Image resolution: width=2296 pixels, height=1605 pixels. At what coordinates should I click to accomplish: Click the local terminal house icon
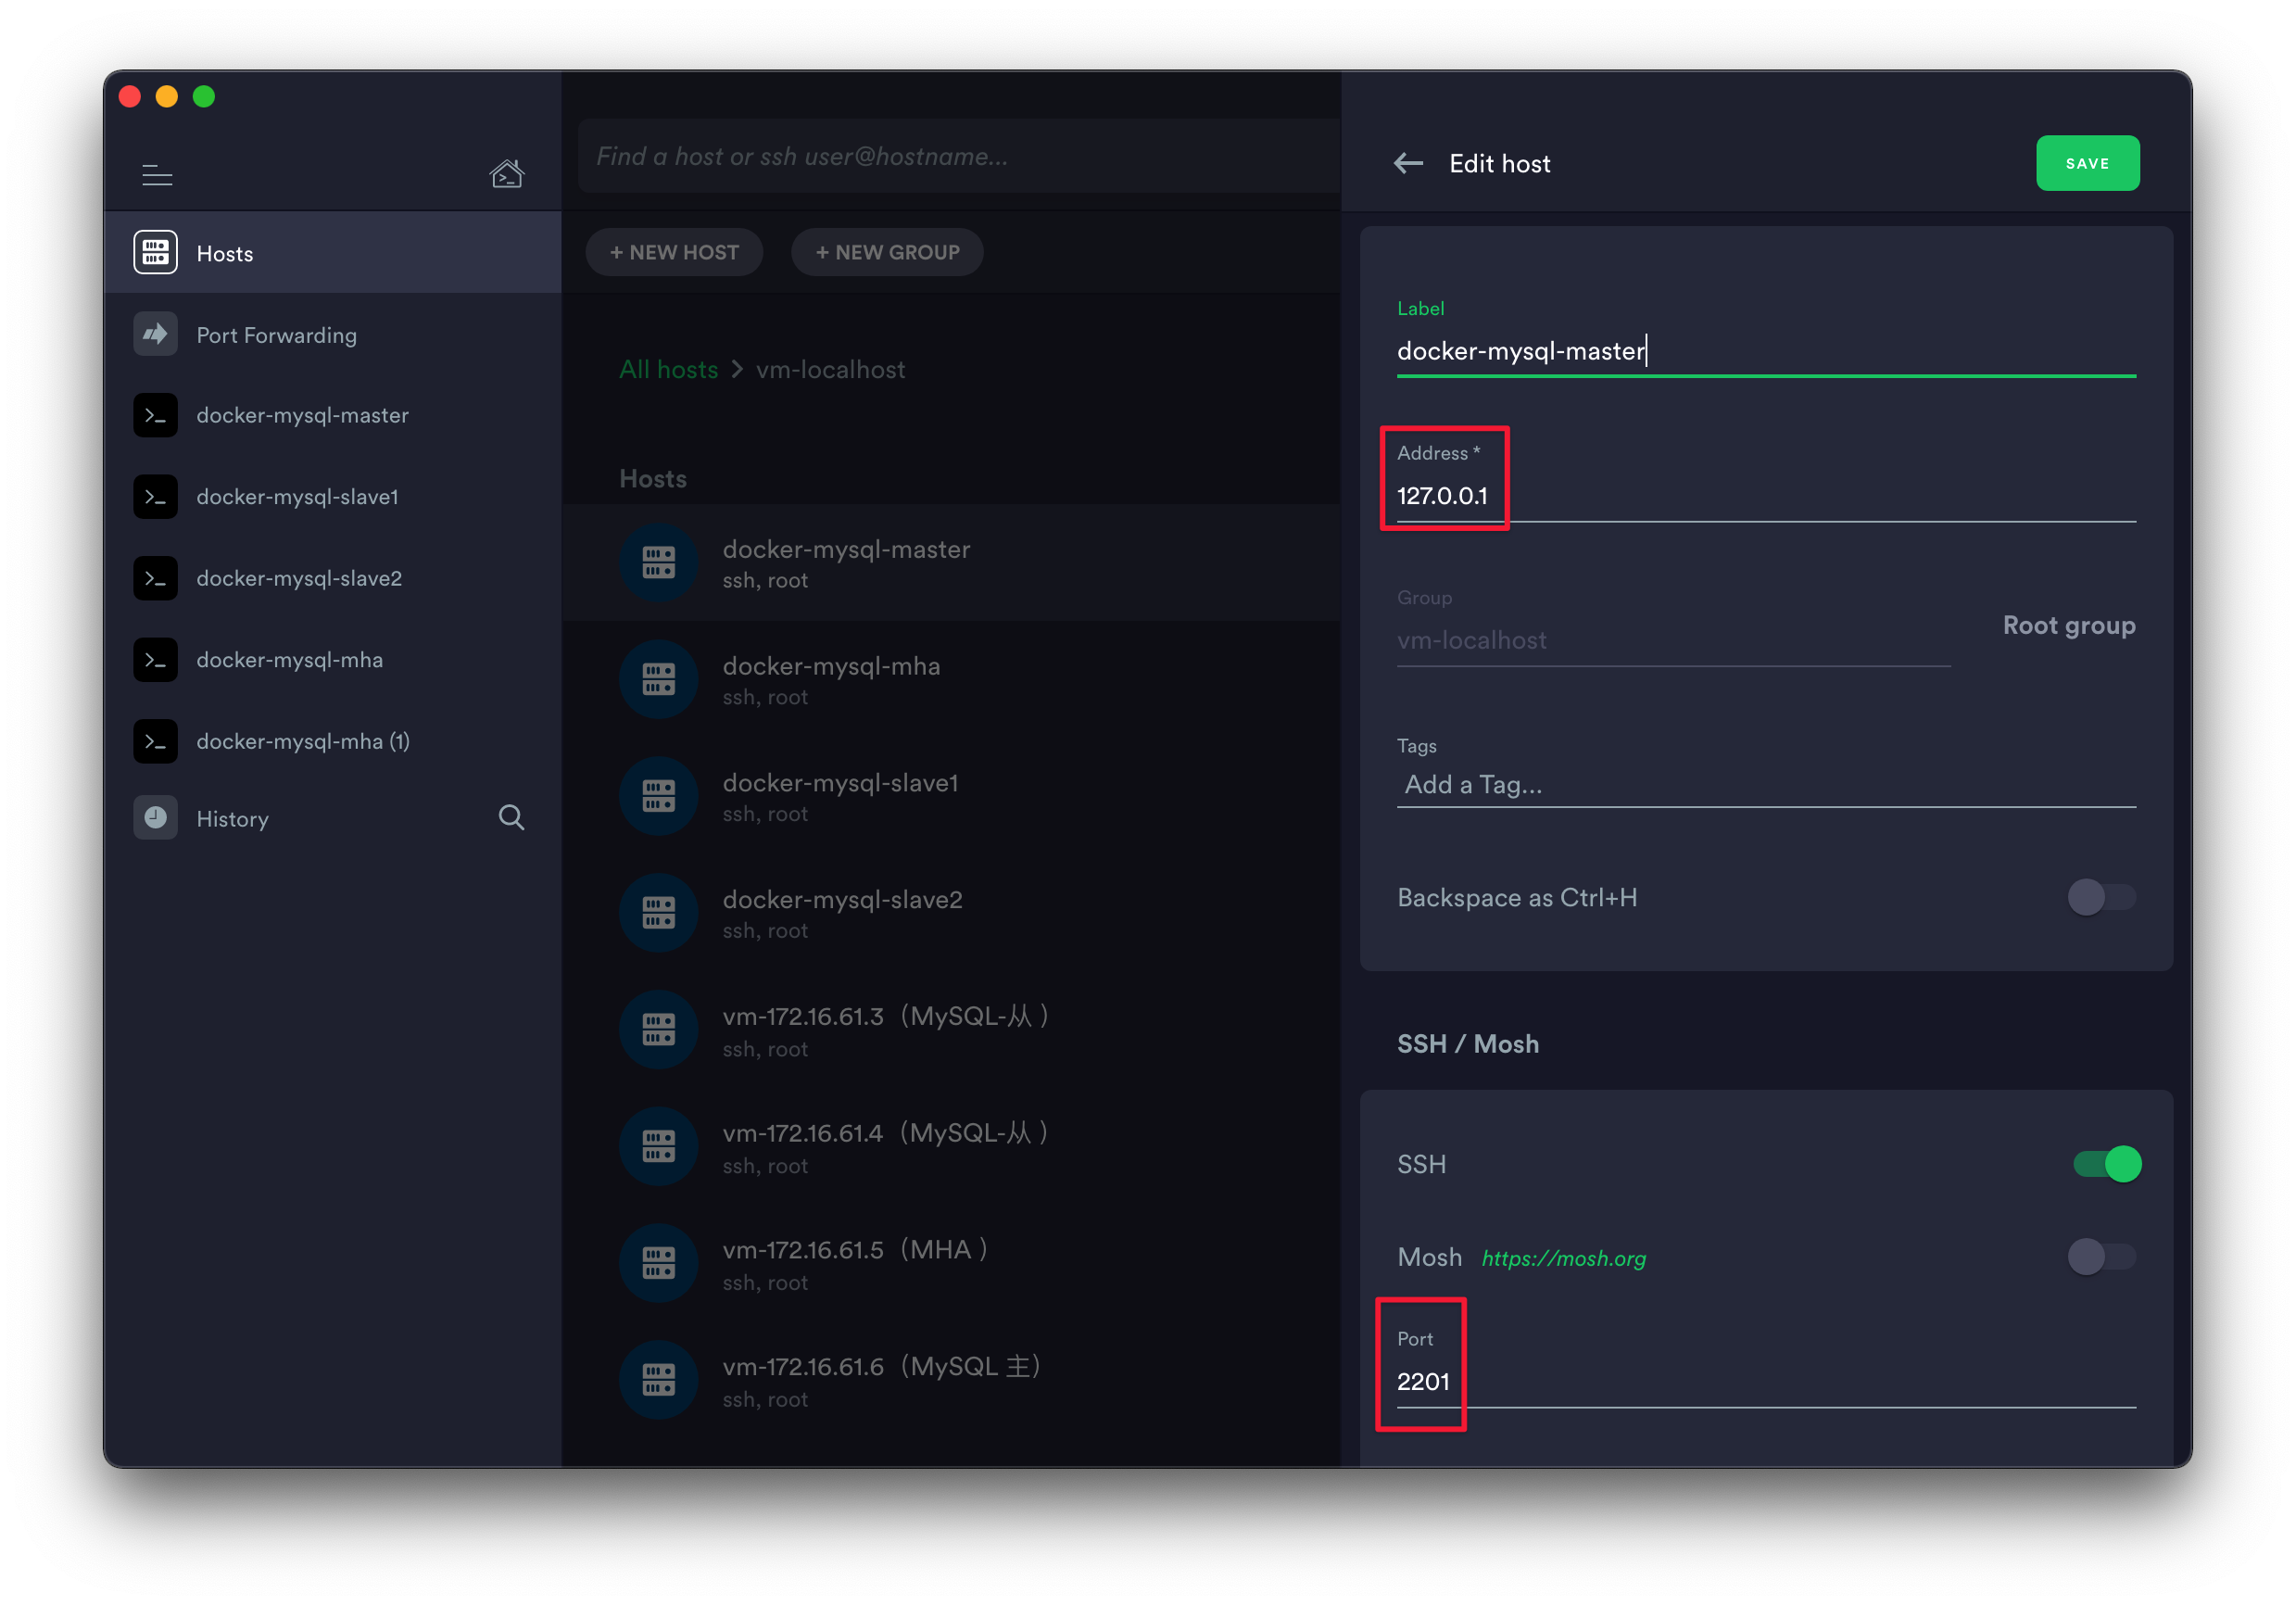506,174
